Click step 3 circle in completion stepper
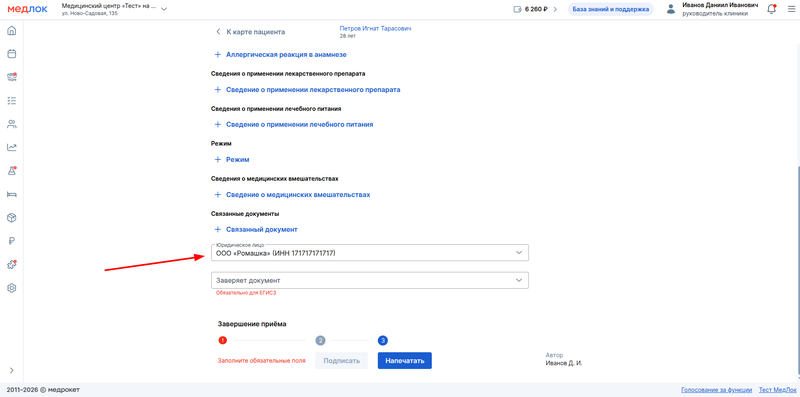The width and height of the screenshot is (800, 397). 383,340
